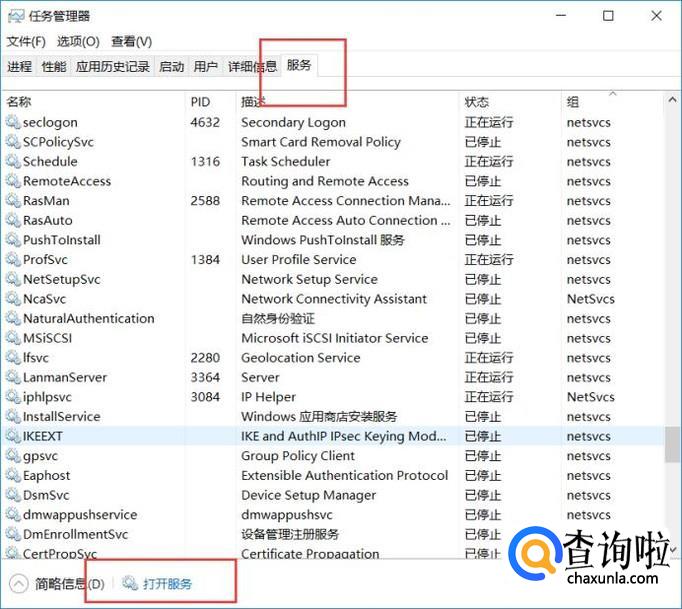Click the gpsvc service gear icon
This screenshot has width=682, height=609.
13,456
